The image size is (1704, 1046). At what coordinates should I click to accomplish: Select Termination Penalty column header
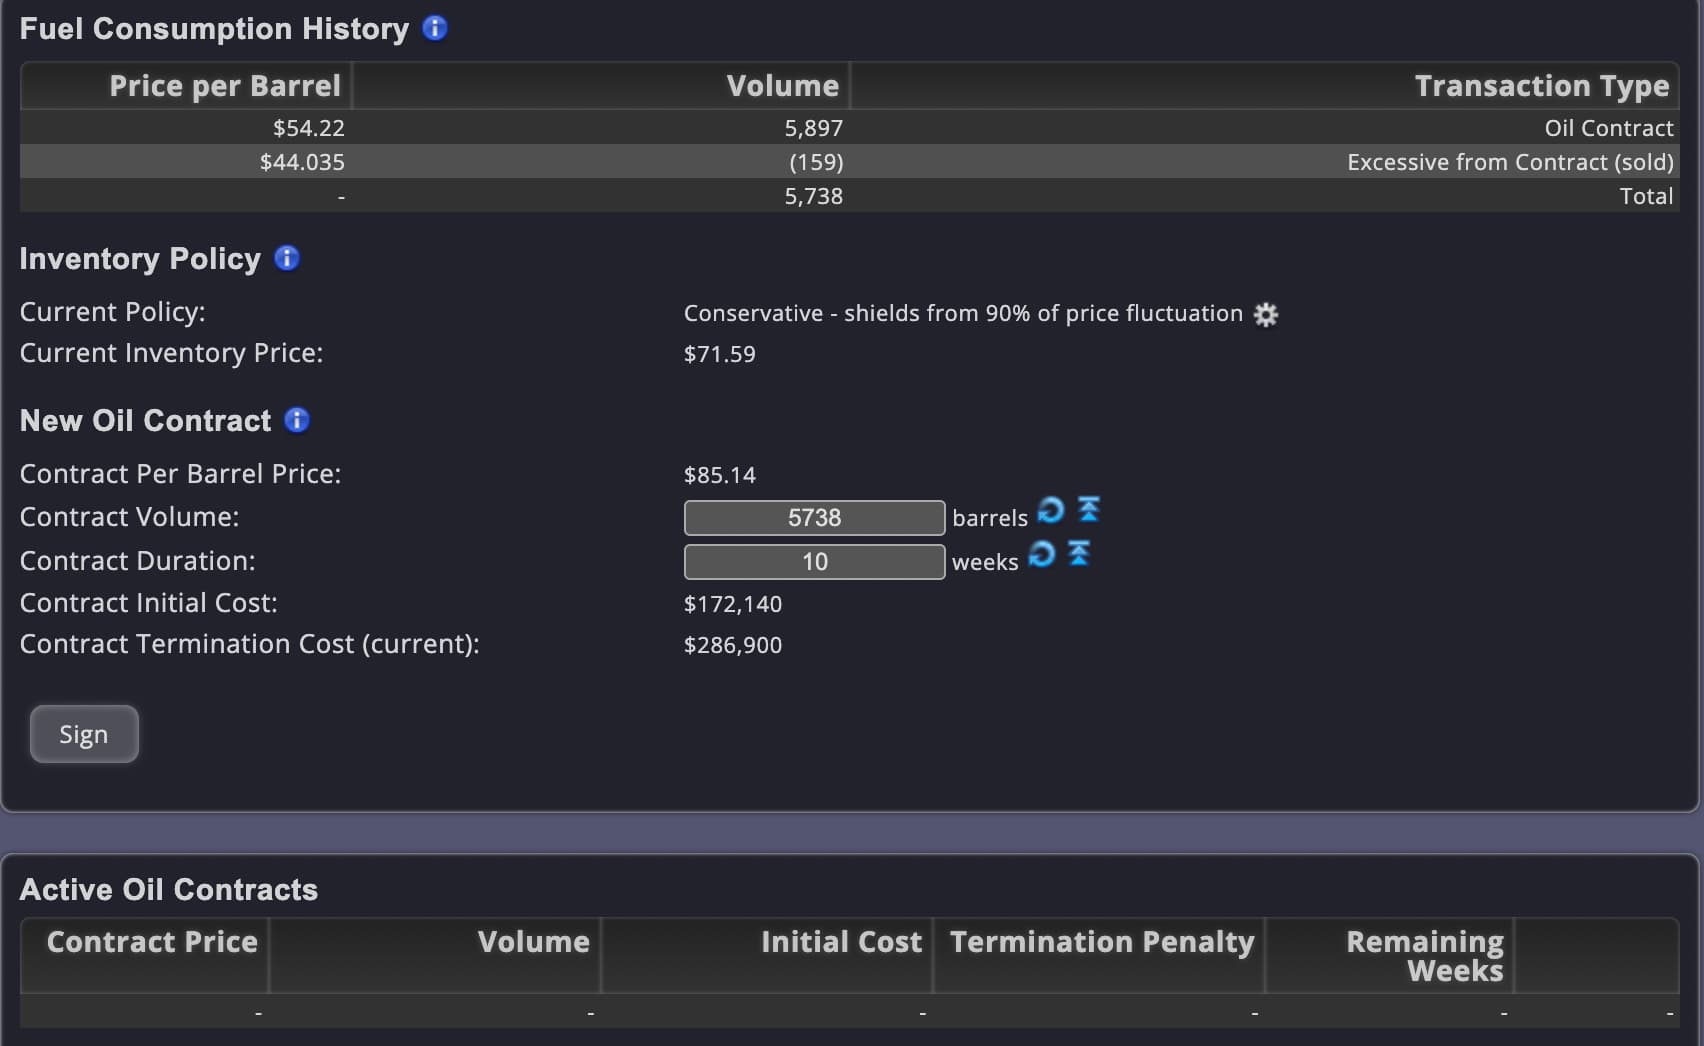(1100, 955)
